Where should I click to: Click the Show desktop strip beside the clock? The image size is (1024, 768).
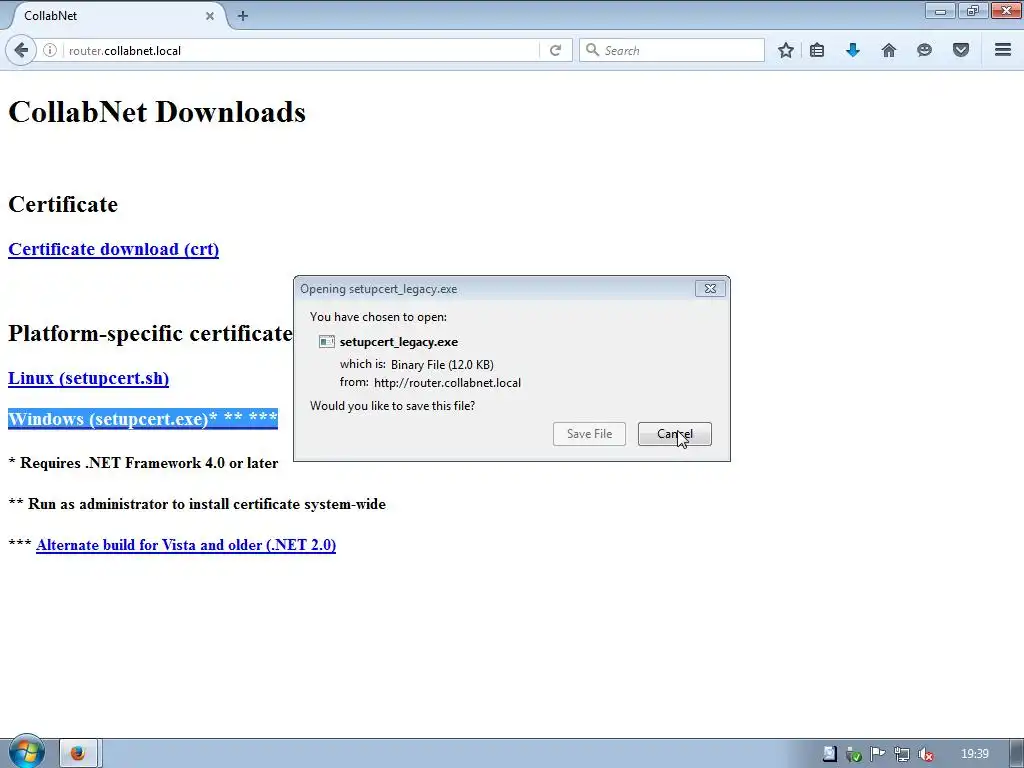tap(1017, 754)
